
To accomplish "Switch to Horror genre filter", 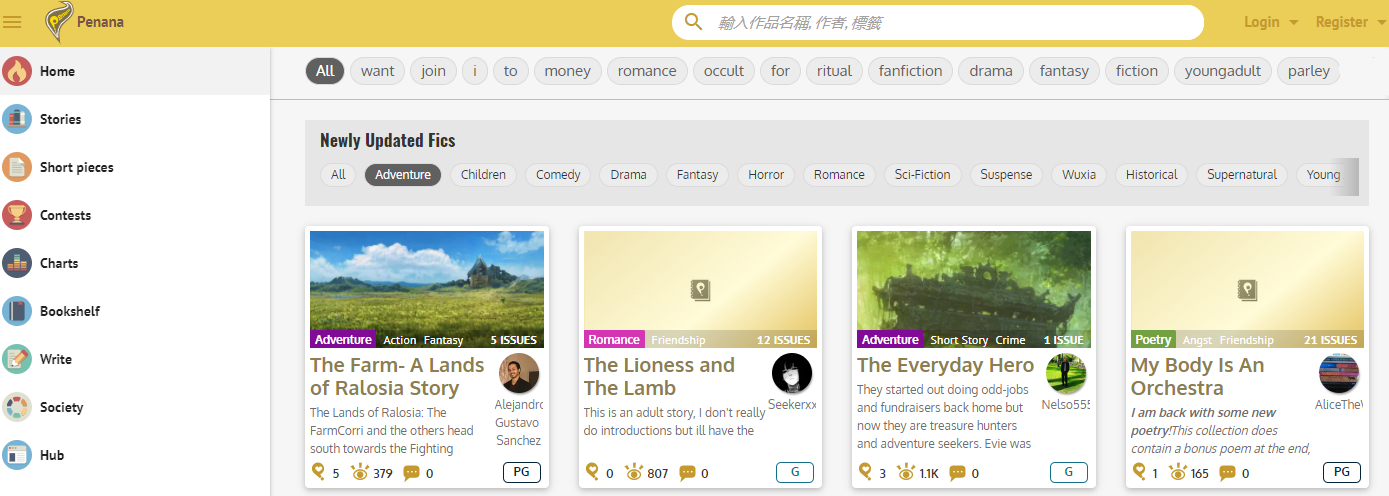I will click(x=766, y=174).
